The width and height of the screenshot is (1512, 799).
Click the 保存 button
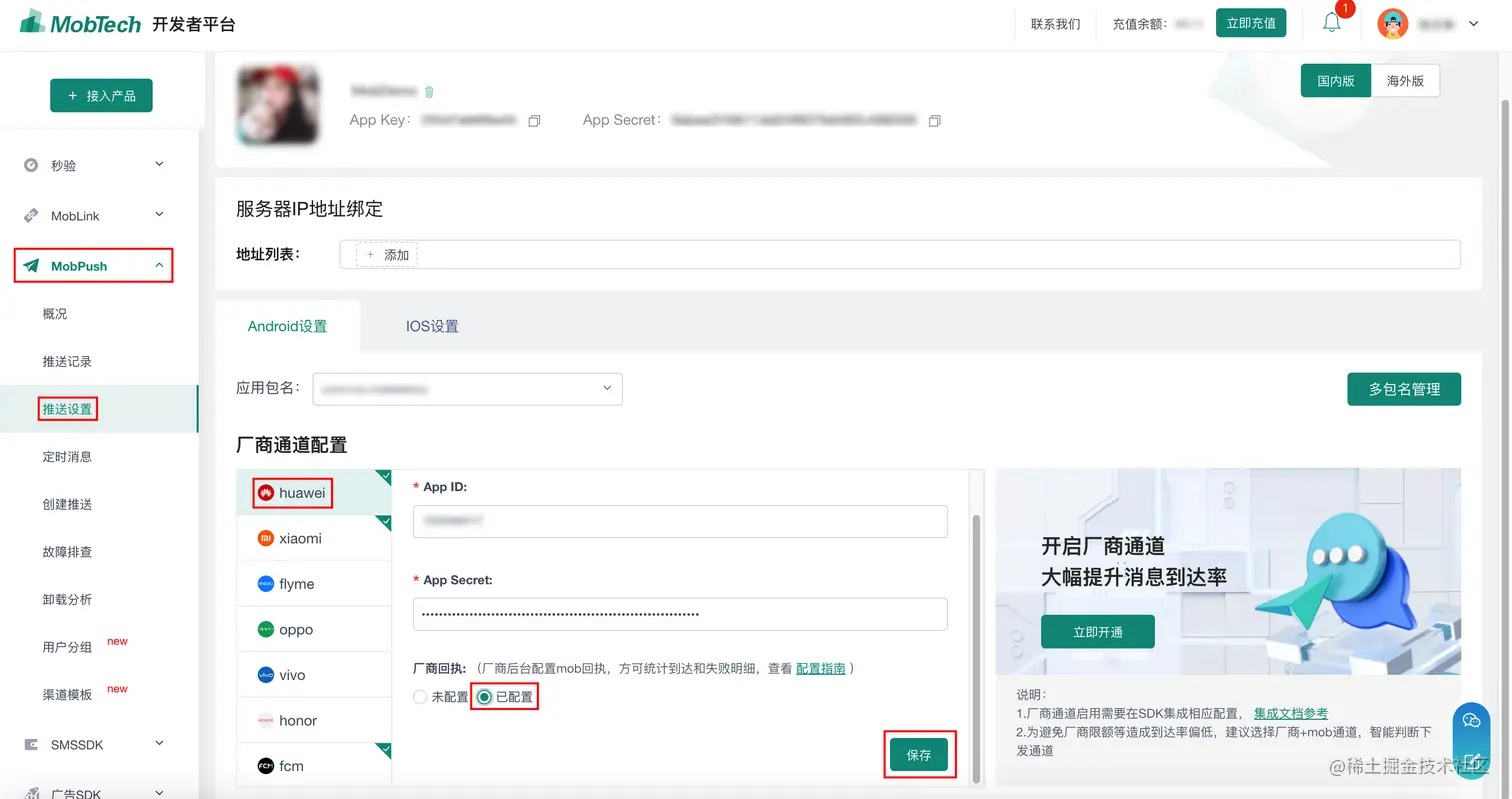click(919, 755)
